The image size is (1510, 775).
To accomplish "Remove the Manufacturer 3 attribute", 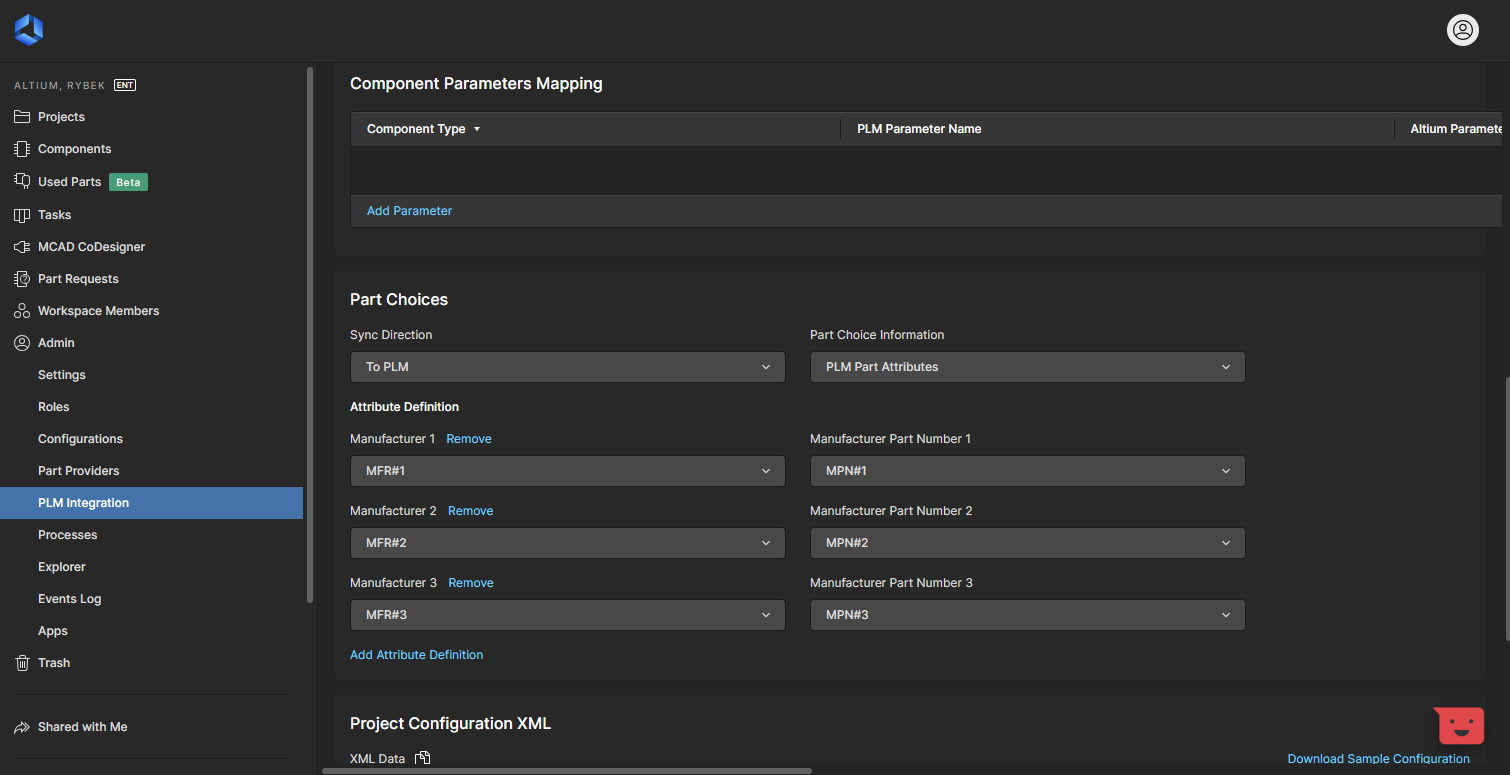I will point(471,583).
